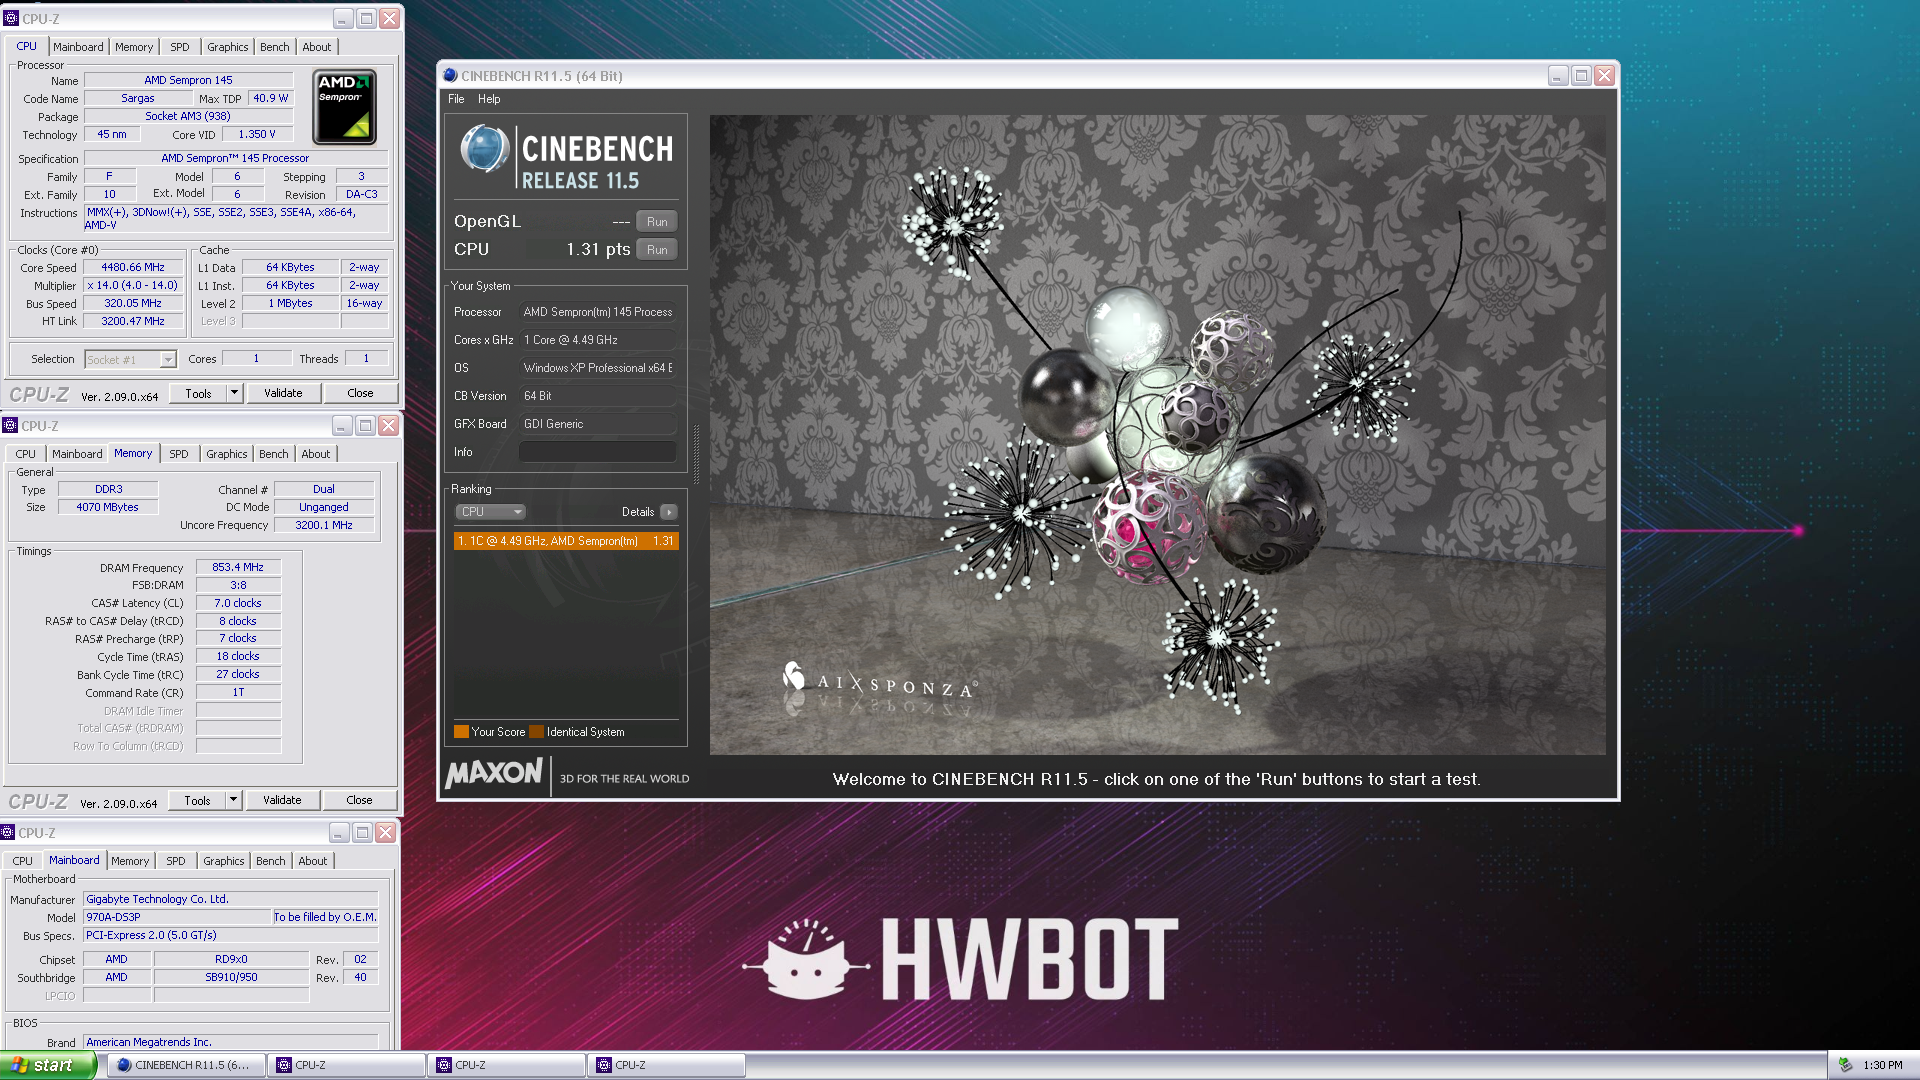The height and width of the screenshot is (1080, 1920).
Task: Open Tools dropdown arrow in Memory CPU-Z window
Action: point(234,800)
